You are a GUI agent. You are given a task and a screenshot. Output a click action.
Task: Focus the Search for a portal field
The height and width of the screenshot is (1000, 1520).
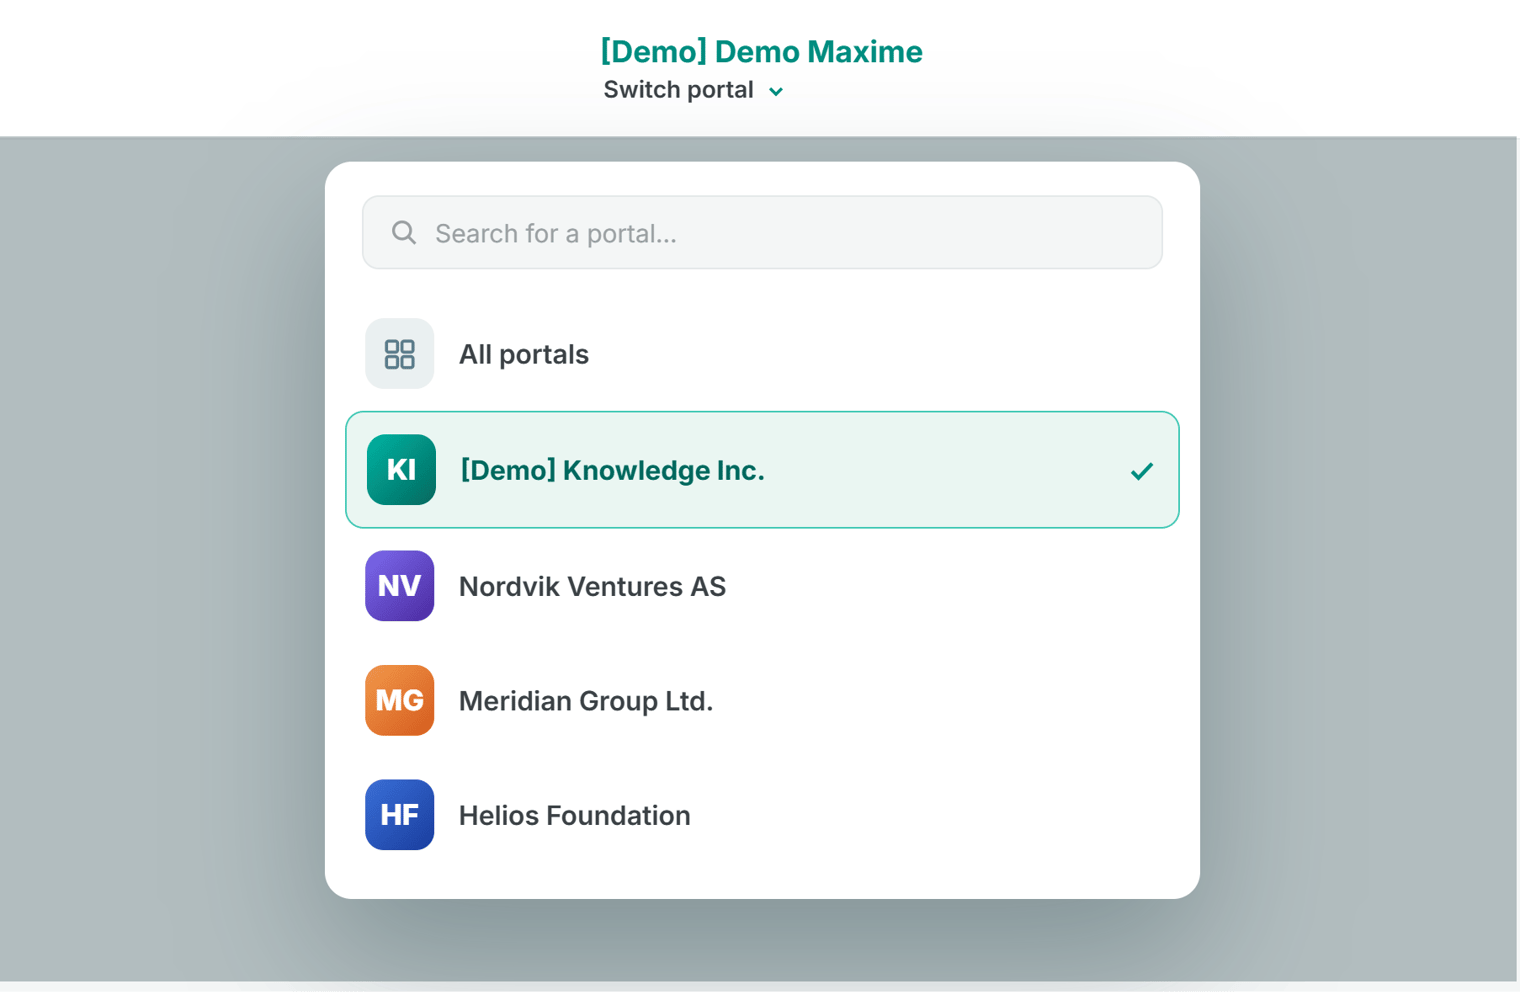pos(762,233)
